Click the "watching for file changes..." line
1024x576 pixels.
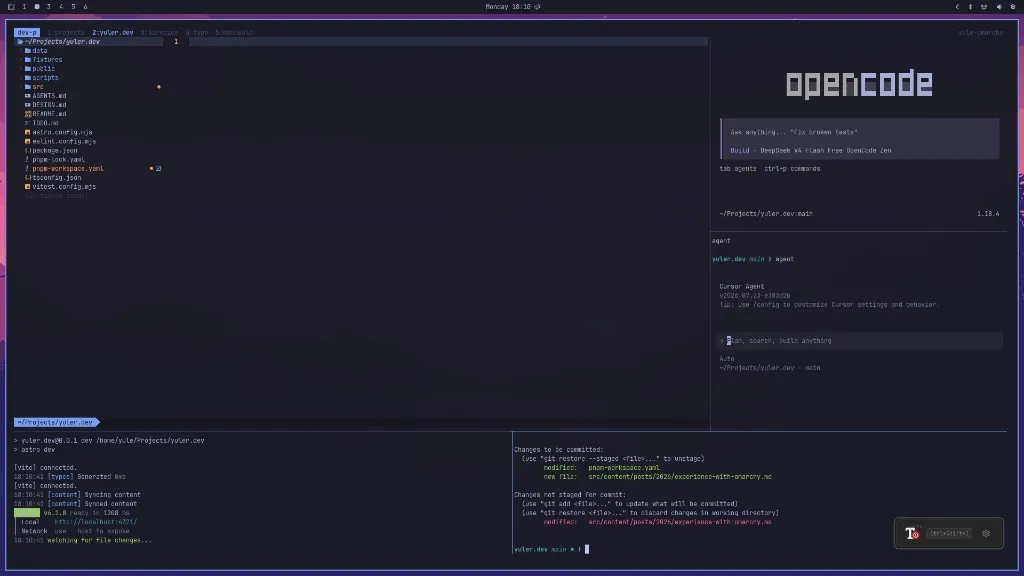tap(99, 540)
